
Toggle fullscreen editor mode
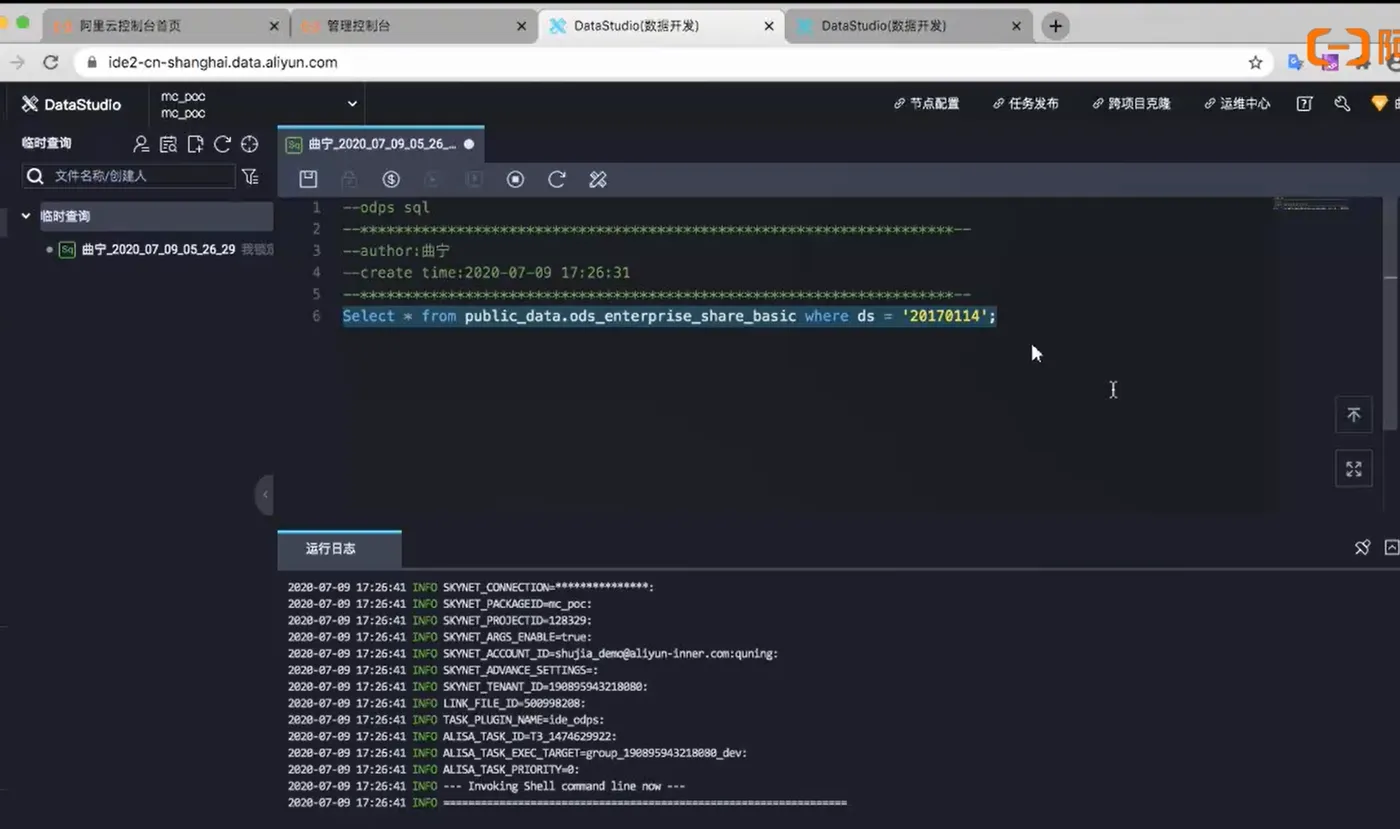1353,468
